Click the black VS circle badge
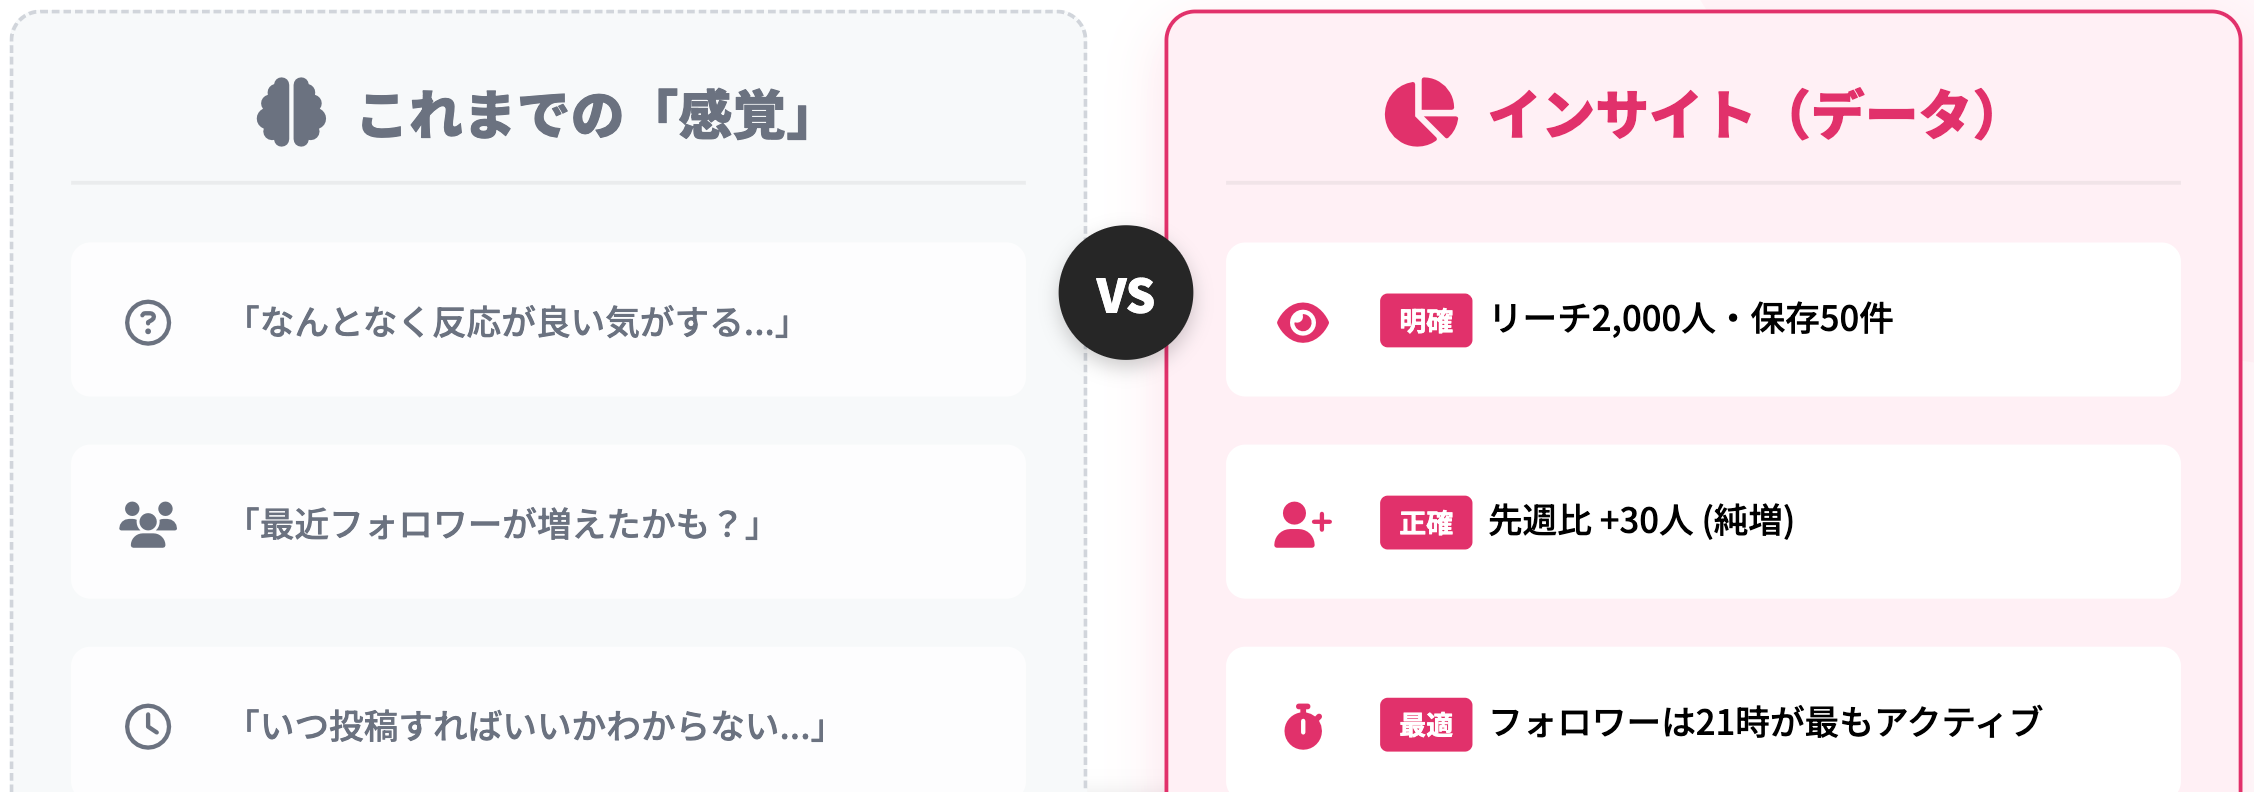This screenshot has height=792, width=2254. click(x=1126, y=293)
